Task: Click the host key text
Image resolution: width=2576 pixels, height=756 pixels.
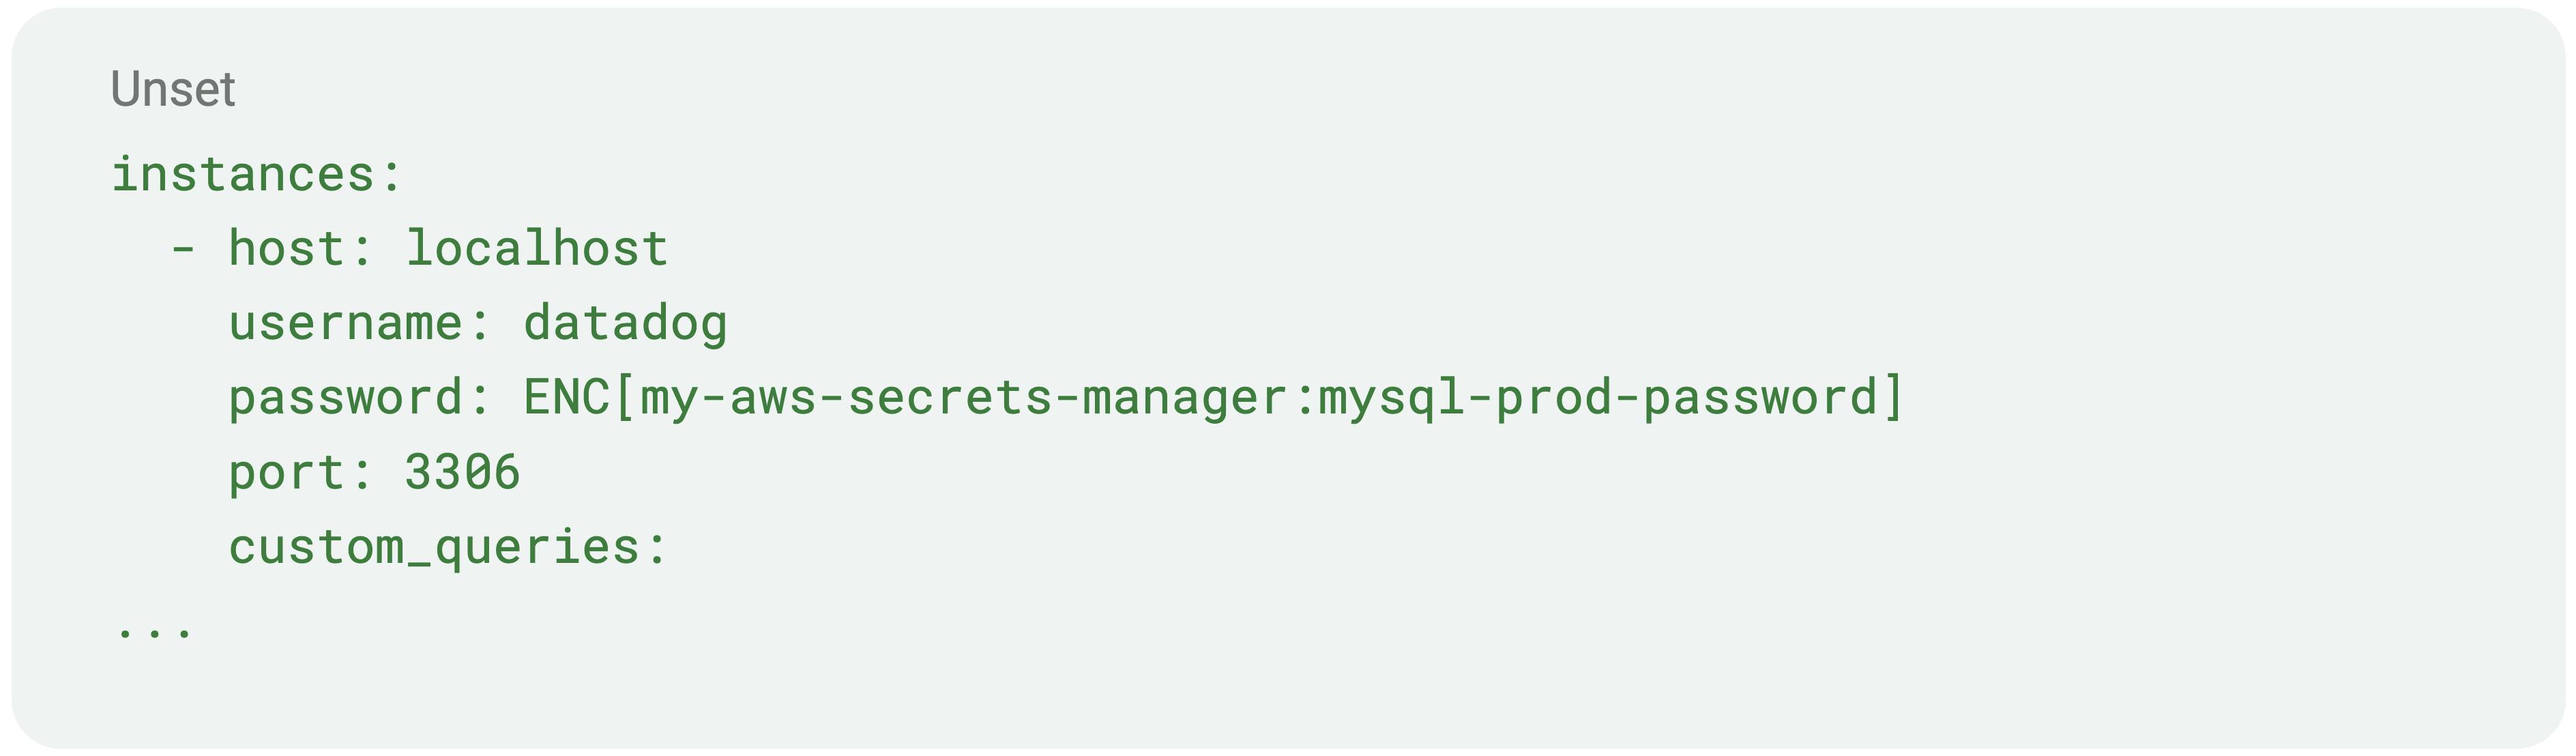Action: coord(287,248)
